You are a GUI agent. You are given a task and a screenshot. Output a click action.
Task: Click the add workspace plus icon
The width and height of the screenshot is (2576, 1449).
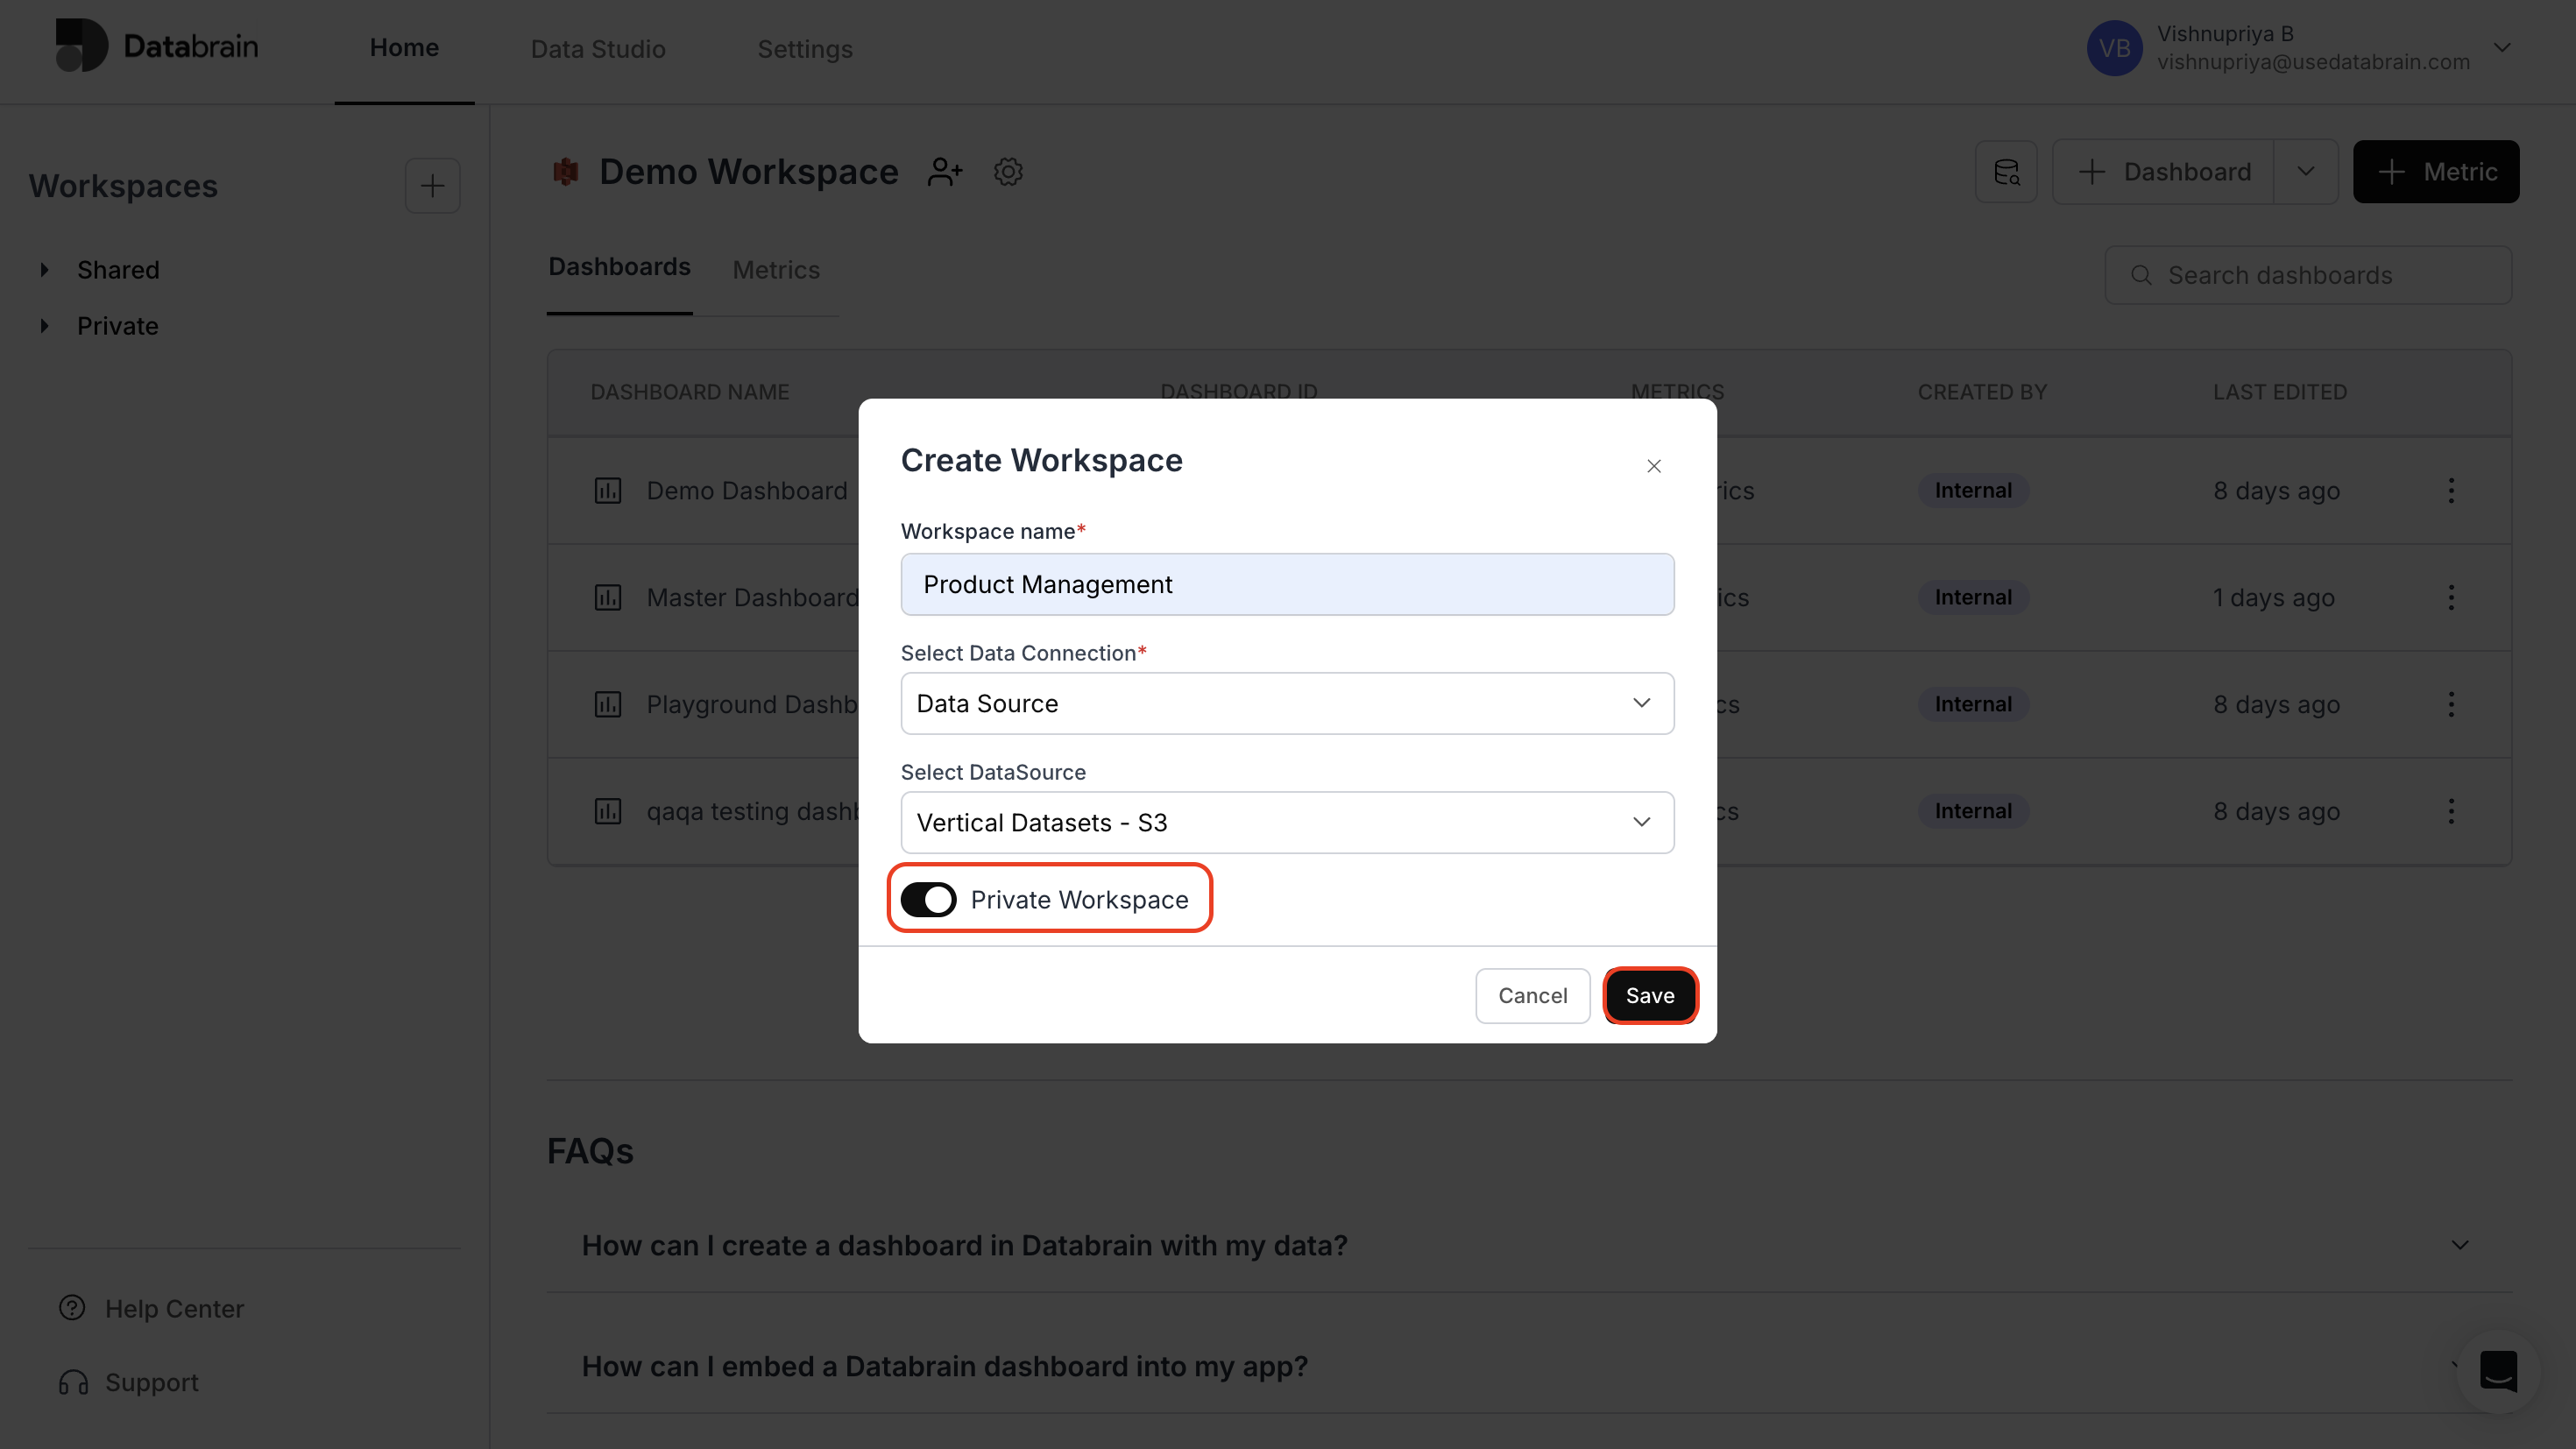coord(432,186)
